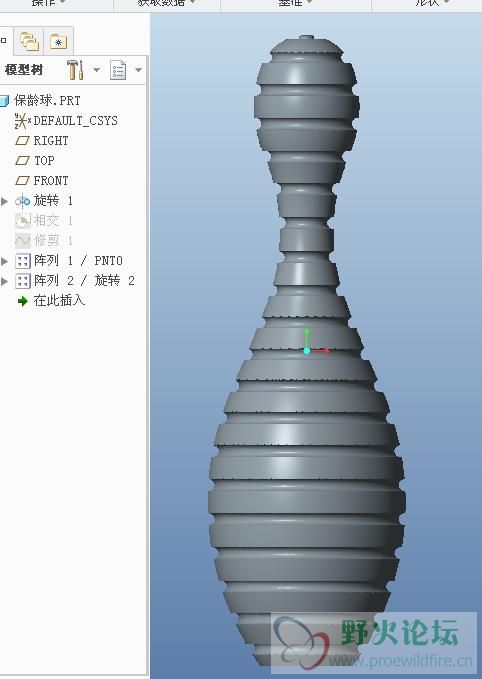Screen dimensions: 482x679
Task: Expand the 阵列 1 / PNT0 pattern
Action: [4, 261]
